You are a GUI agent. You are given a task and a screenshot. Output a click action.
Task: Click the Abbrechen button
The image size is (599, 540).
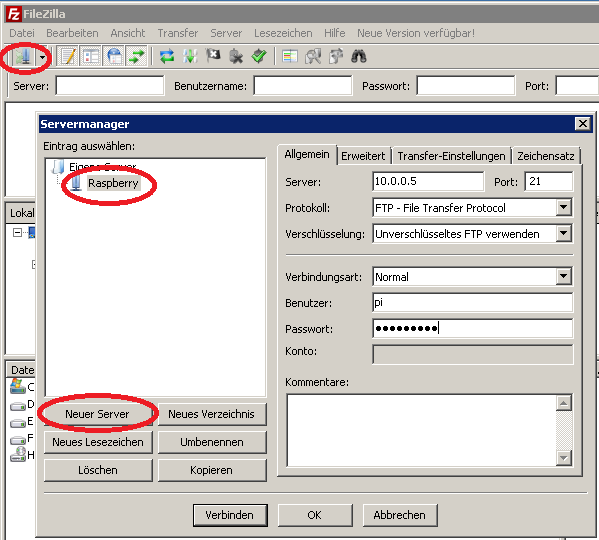400,515
